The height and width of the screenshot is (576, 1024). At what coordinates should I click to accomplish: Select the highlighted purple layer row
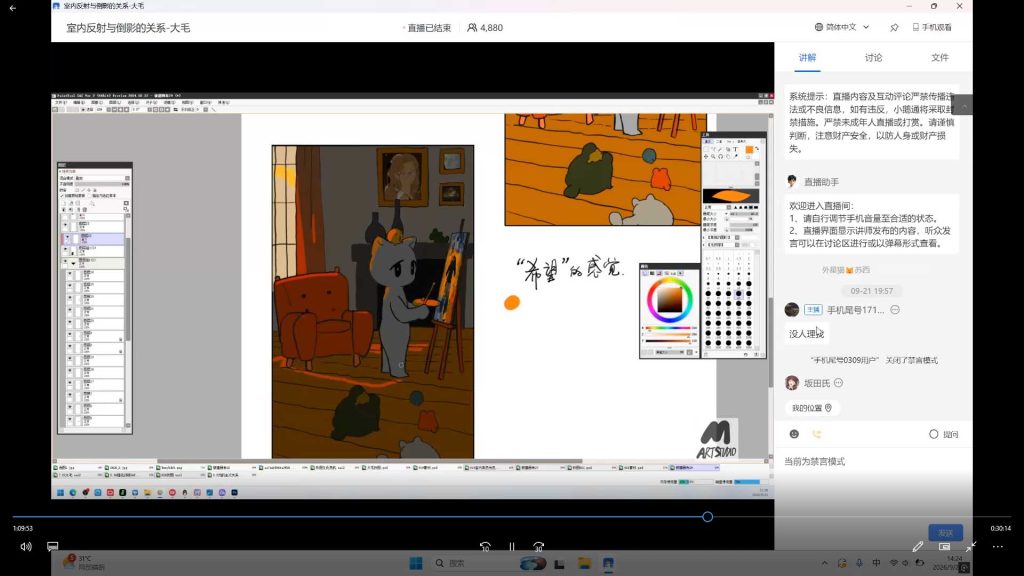coord(91,239)
